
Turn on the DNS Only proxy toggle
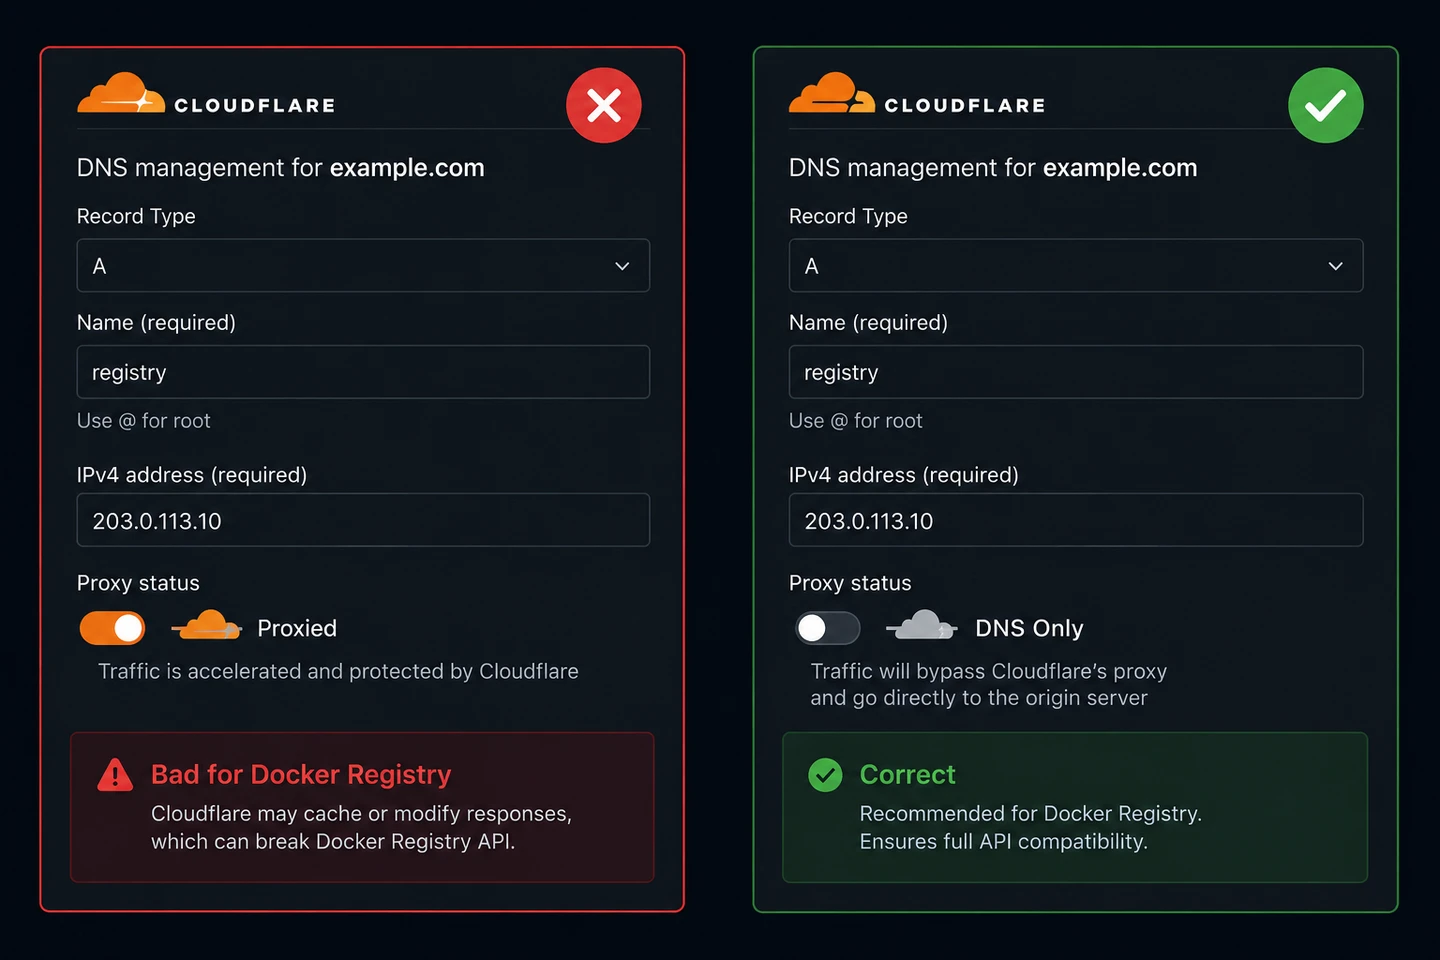coord(828,628)
